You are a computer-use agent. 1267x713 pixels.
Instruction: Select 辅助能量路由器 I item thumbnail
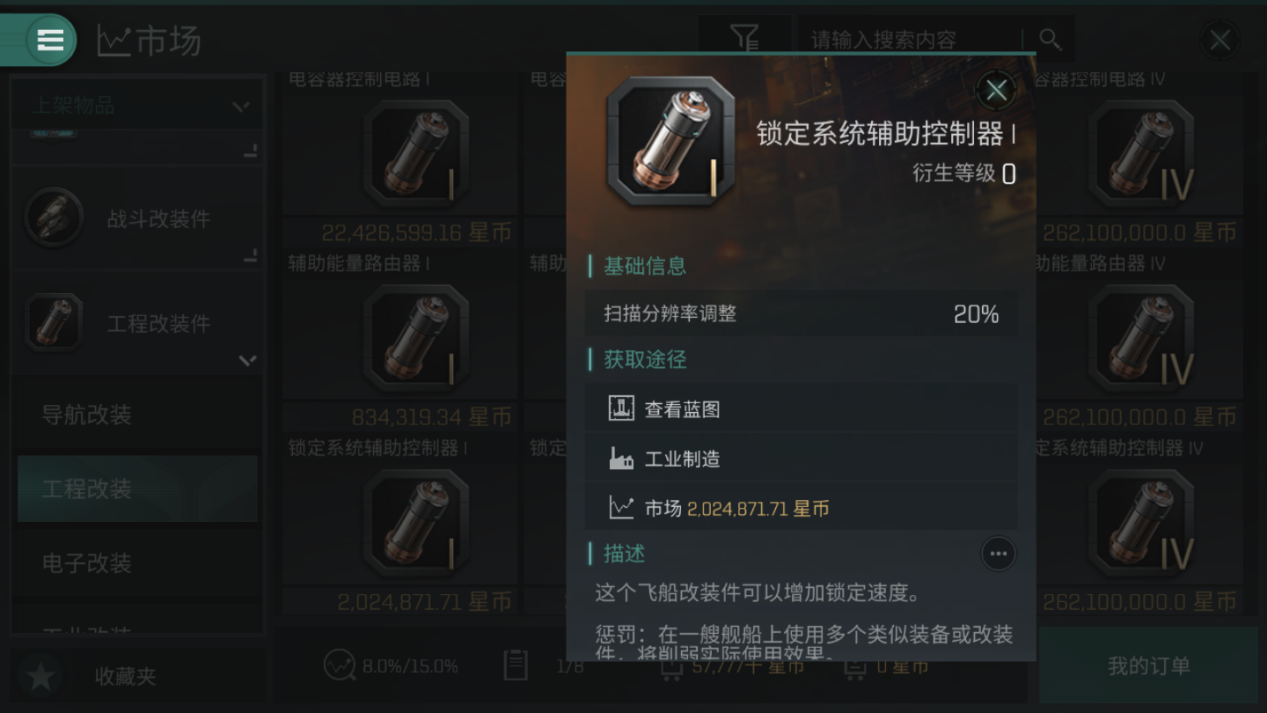pyautogui.click(x=416, y=337)
